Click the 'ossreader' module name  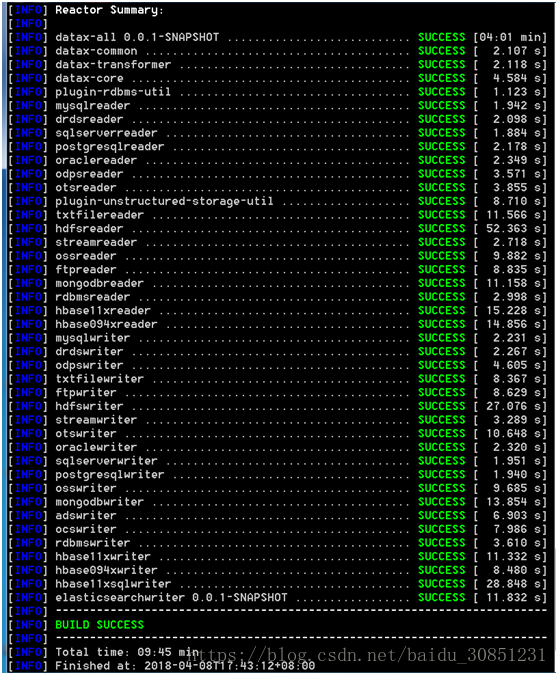coord(86,256)
